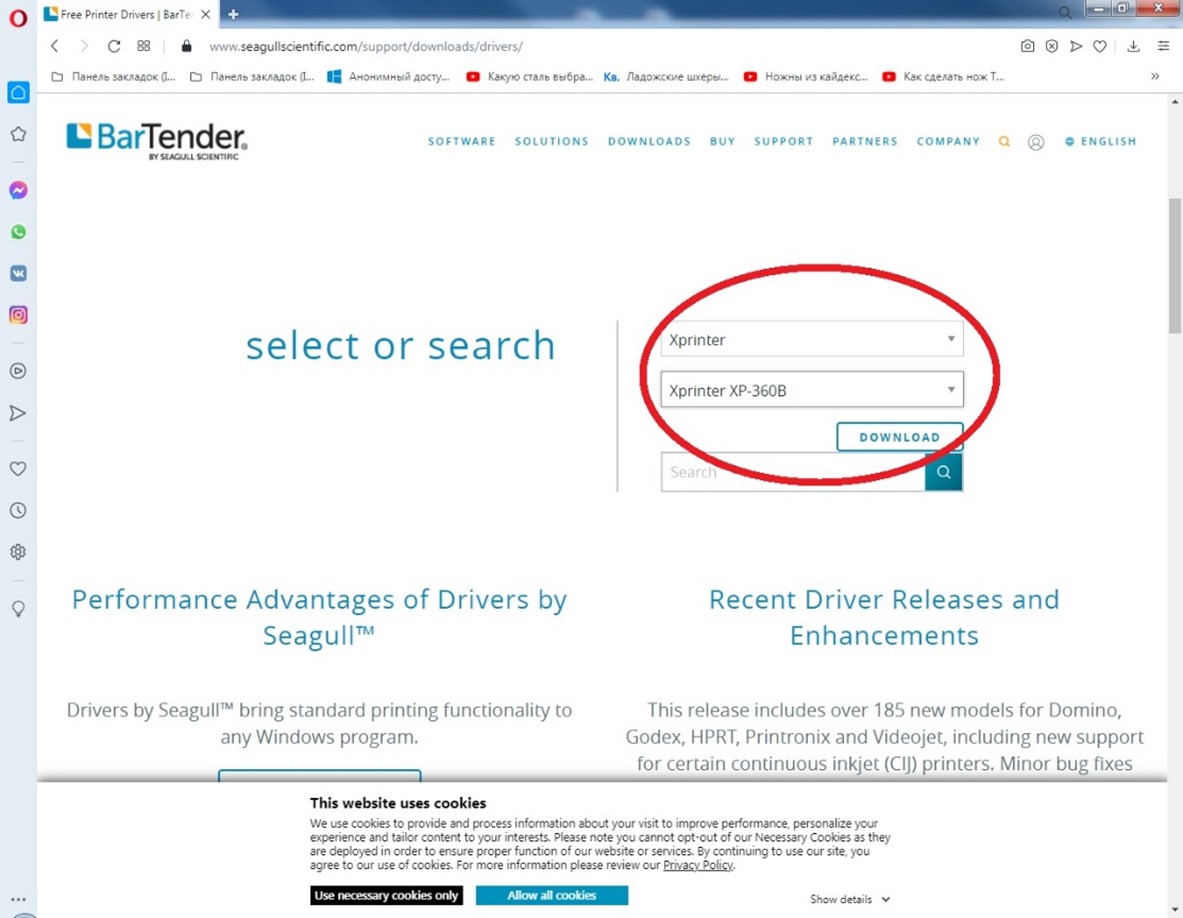Open Easy Setup menu icon

click(x=1163, y=46)
